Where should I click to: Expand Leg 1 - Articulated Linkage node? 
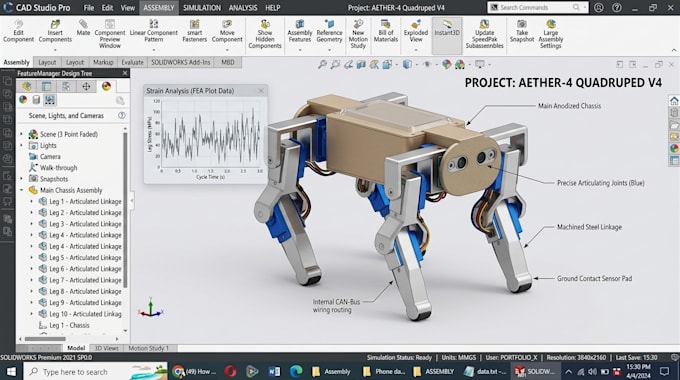click(31, 201)
